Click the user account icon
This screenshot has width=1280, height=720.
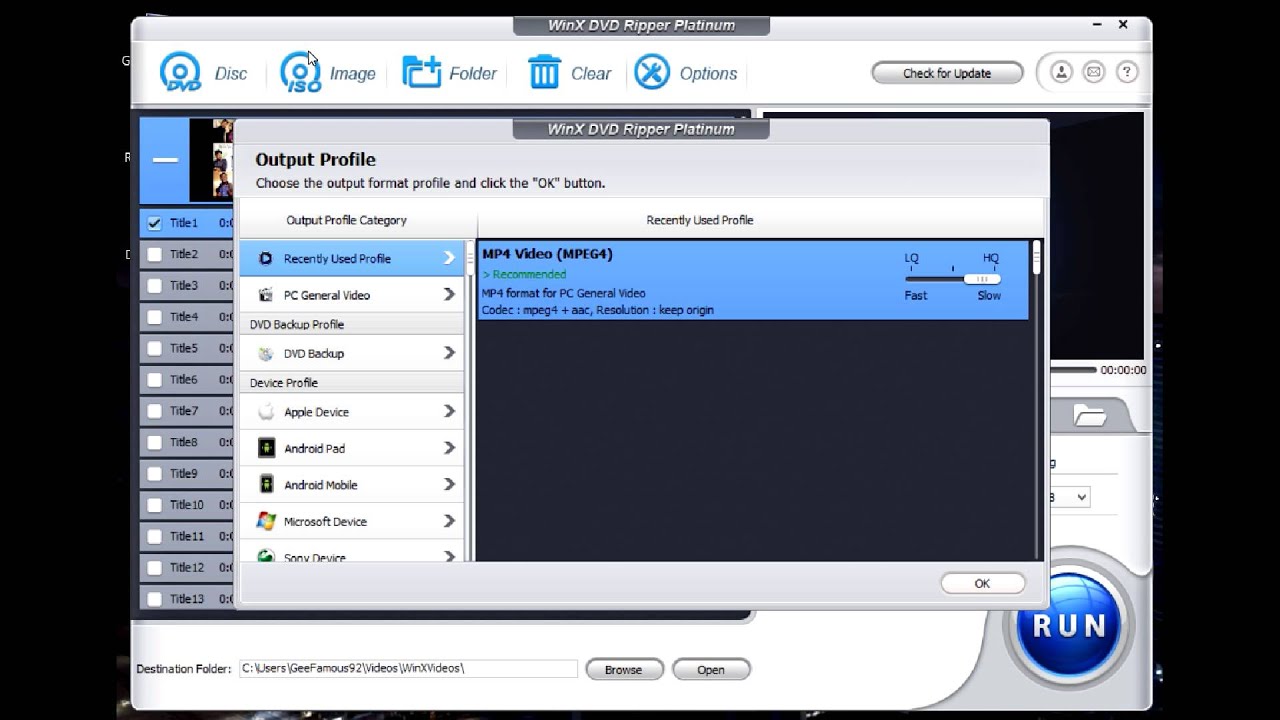1061,72
